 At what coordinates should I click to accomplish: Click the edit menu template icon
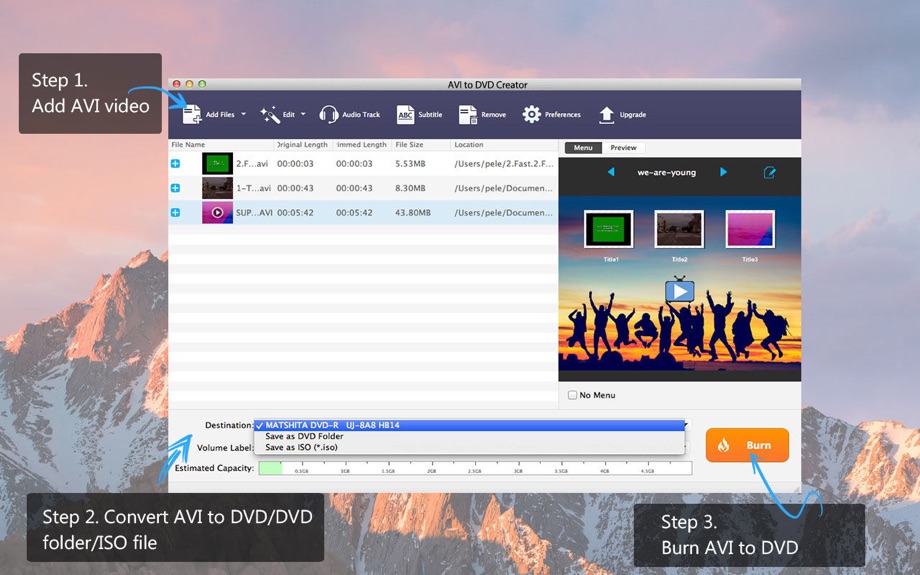point(769,172)
